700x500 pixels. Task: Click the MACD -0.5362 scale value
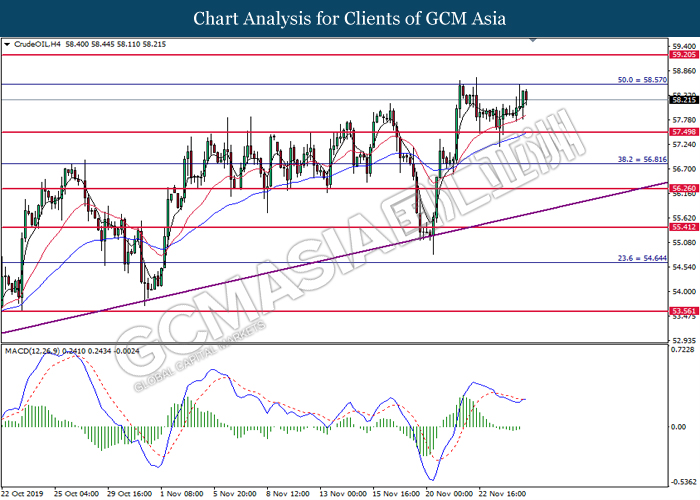(x=683, y=482)
